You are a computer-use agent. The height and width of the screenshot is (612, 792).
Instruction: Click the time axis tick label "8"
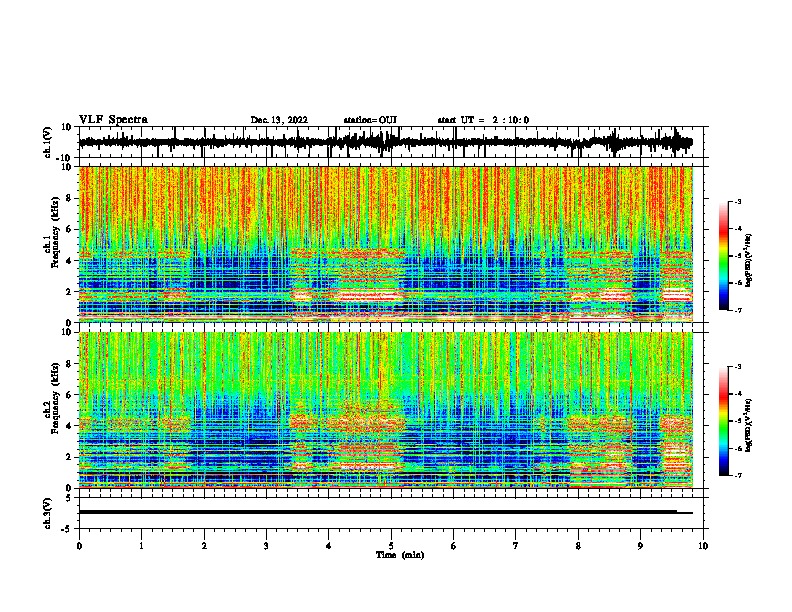click(578, 546)
